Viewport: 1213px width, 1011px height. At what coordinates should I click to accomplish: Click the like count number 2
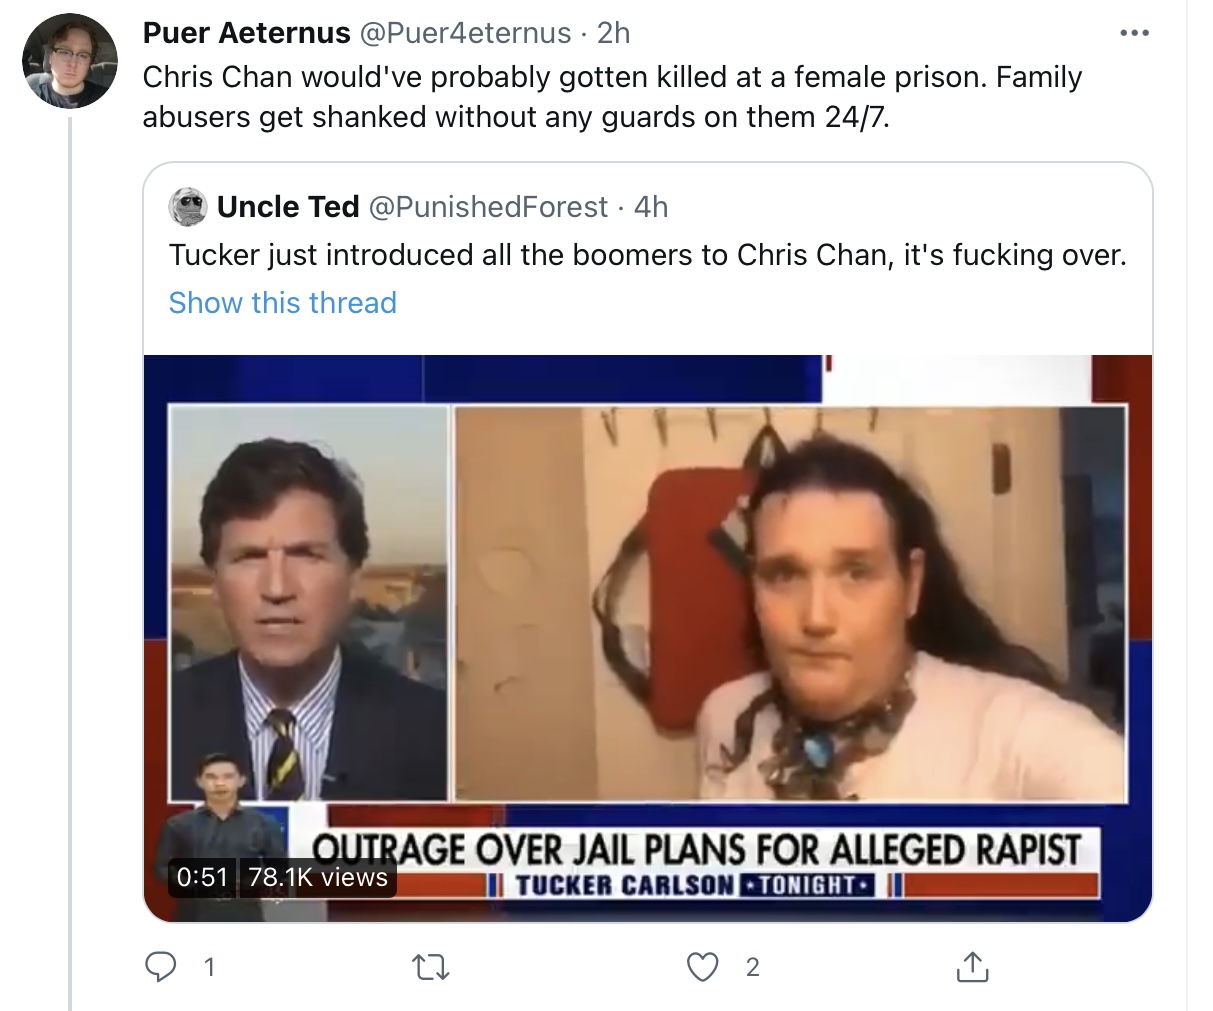(753, 967)
